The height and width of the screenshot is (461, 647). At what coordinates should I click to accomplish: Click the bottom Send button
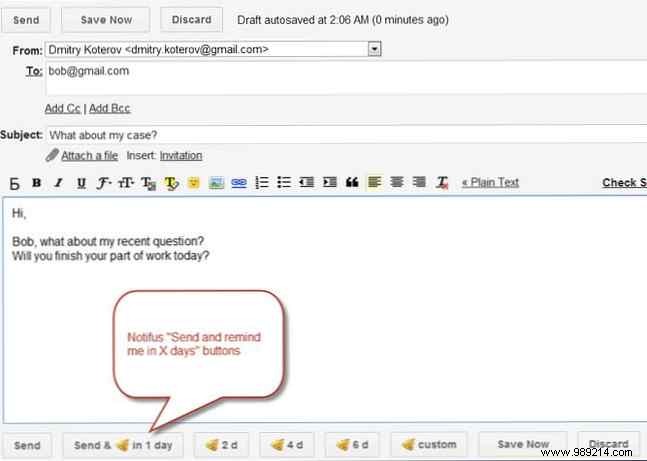27,445
